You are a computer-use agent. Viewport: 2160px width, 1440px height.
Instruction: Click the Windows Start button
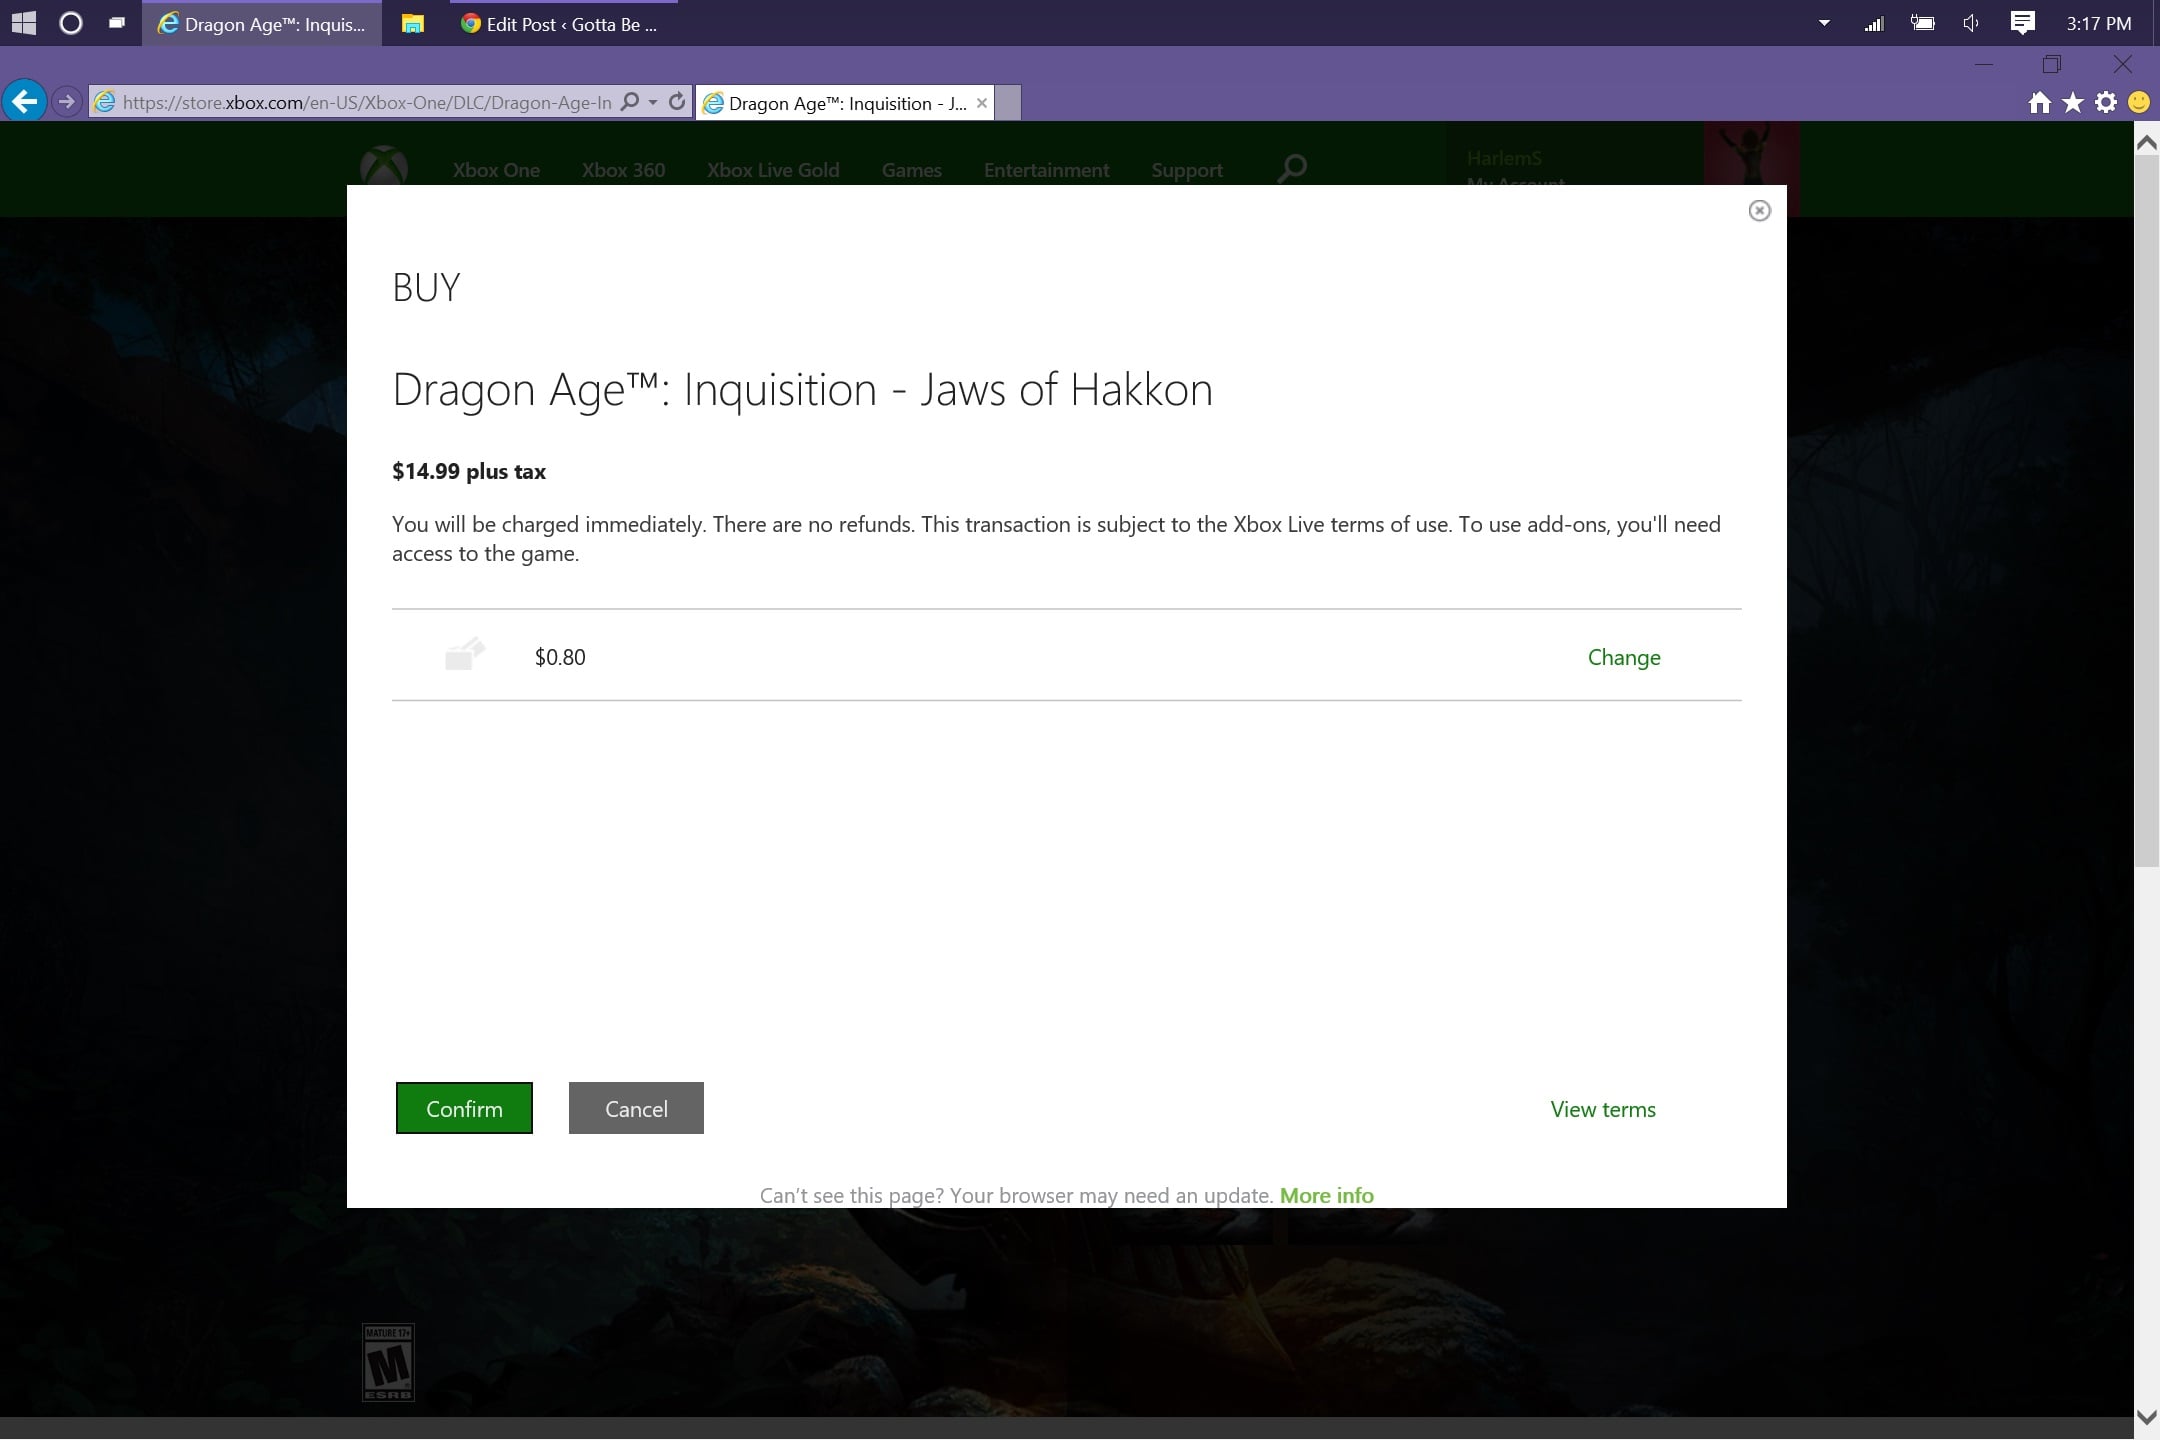coord(25,22)
